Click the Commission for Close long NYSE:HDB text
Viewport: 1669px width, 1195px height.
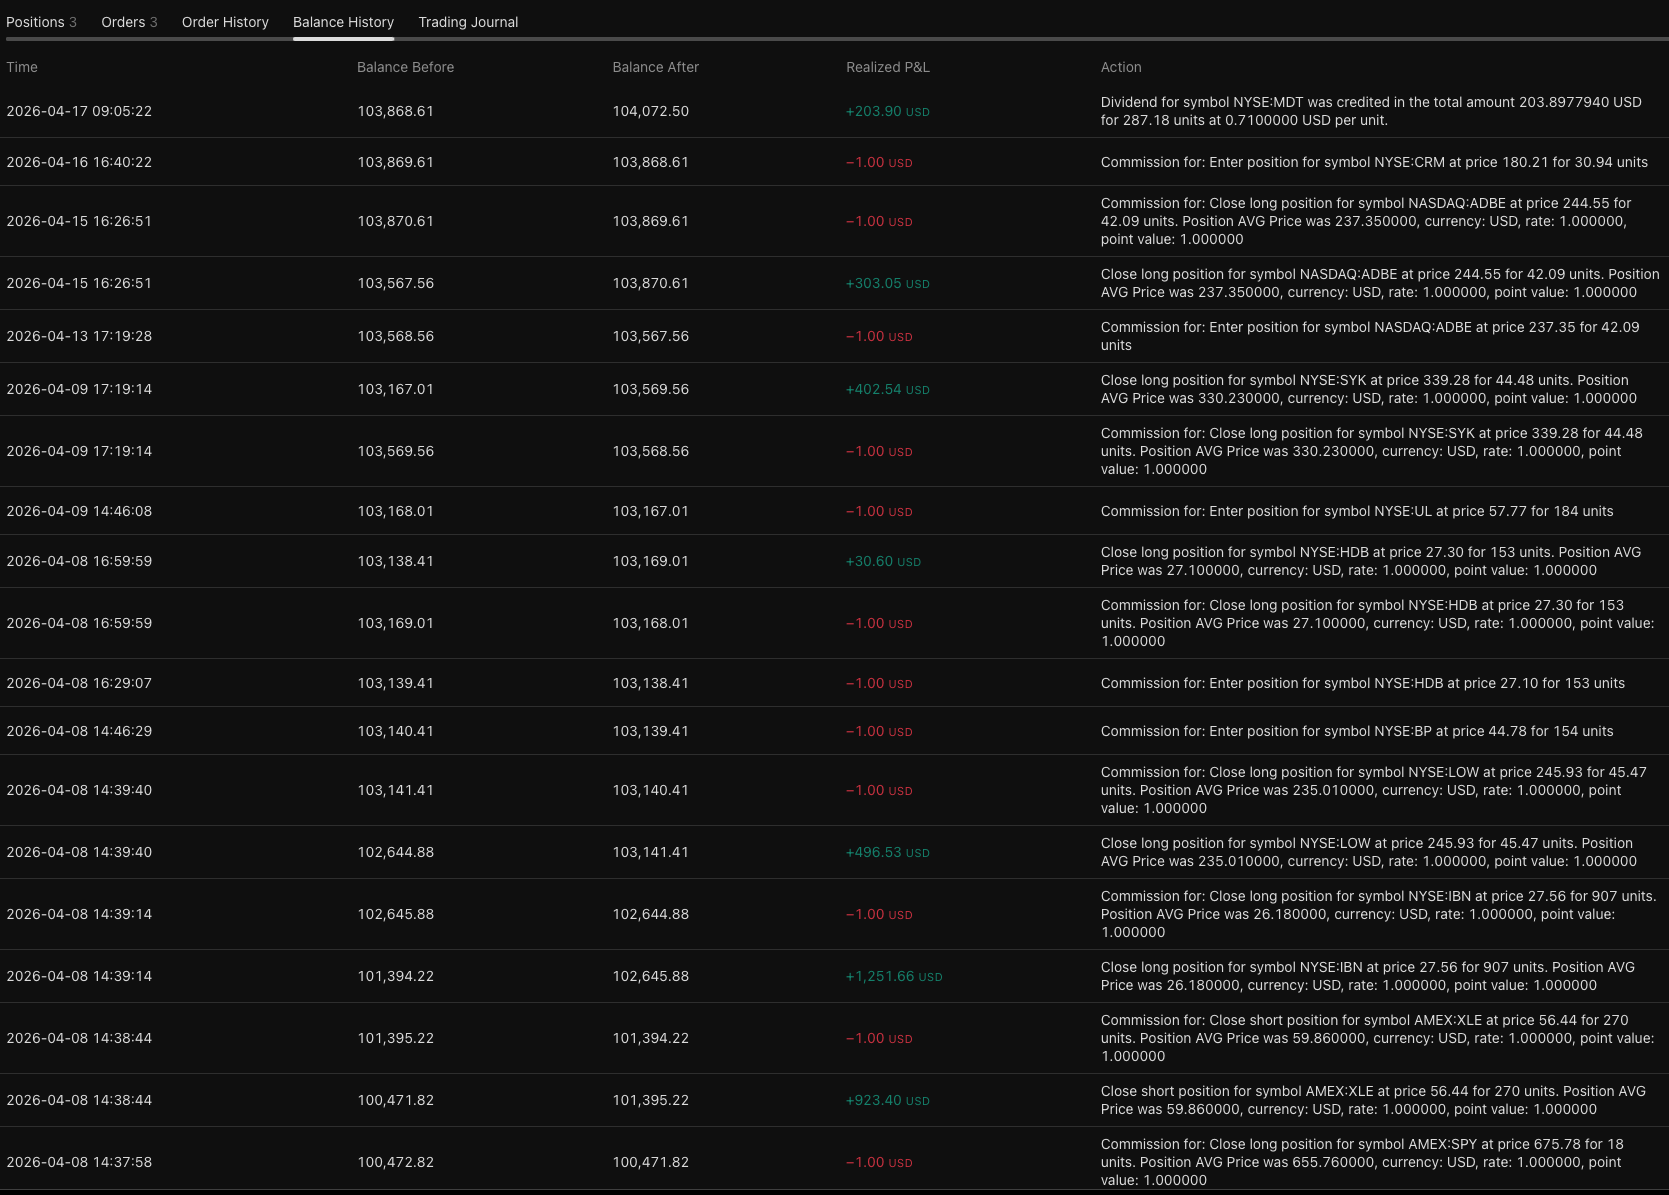1378,623
